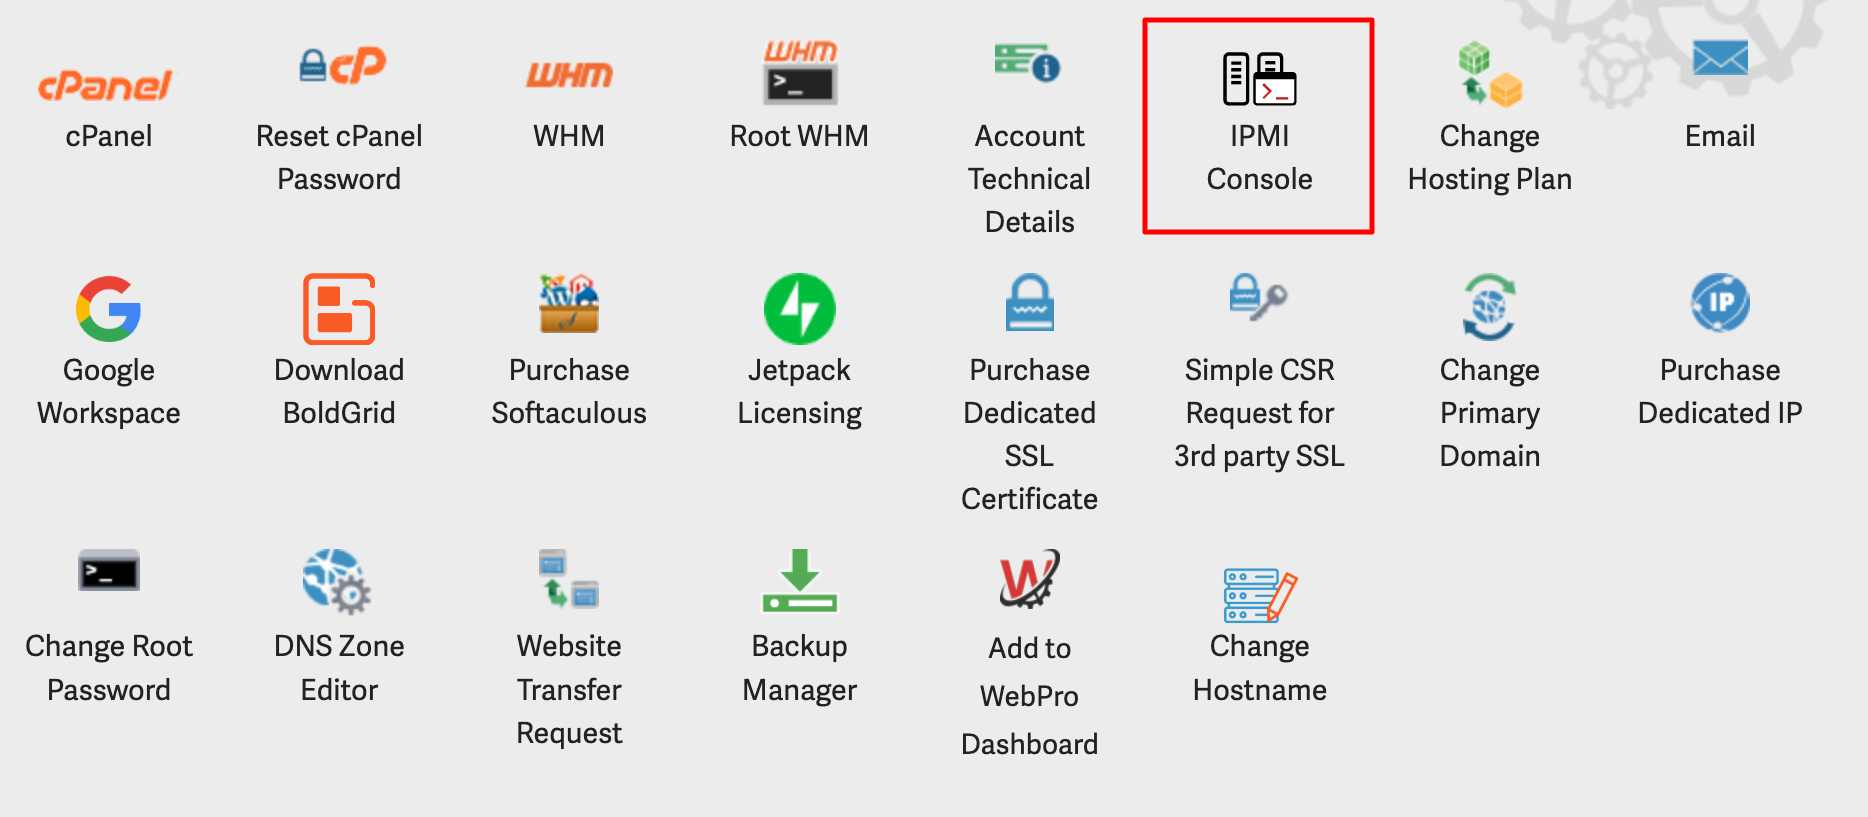Click the Email text label
Screen dimensions: 1868x817
point(1720,136)
